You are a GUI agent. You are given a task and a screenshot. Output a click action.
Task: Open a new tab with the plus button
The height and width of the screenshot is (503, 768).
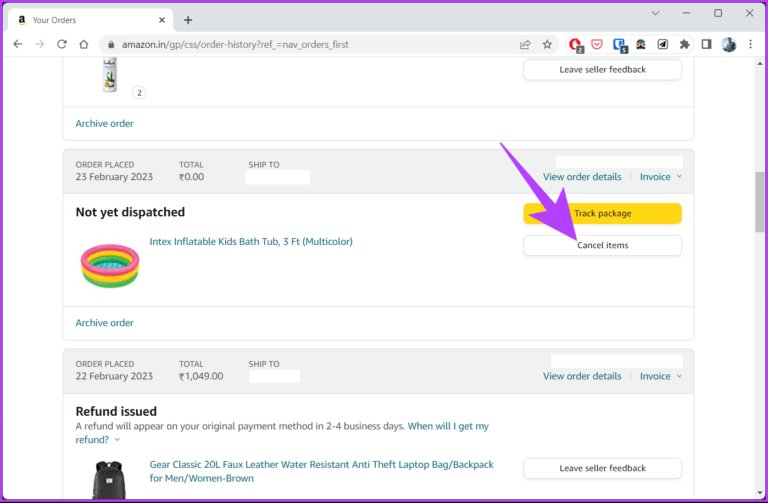[x=188, y=20]
